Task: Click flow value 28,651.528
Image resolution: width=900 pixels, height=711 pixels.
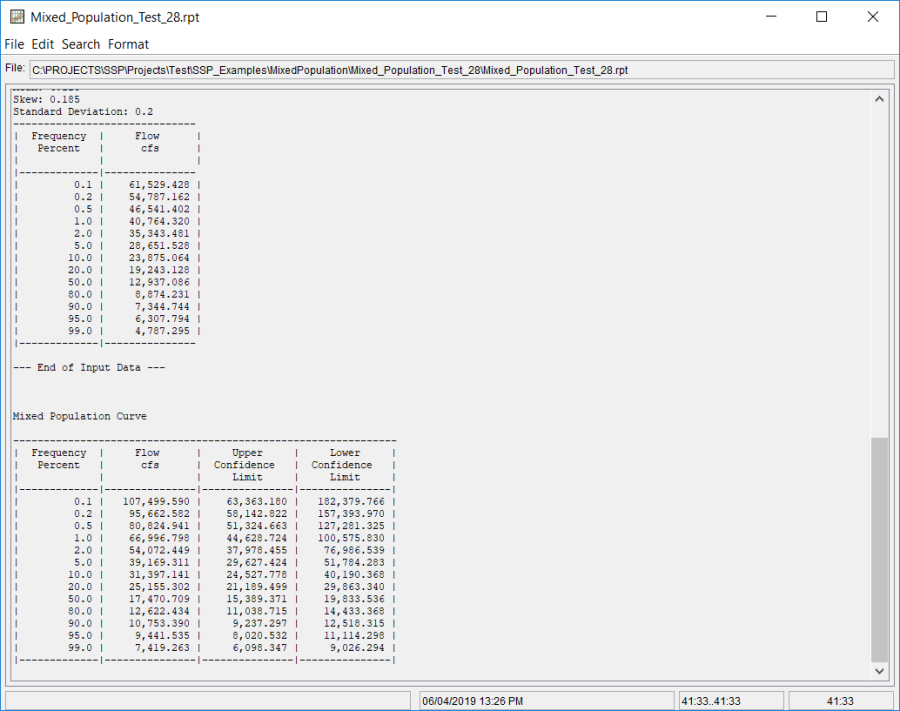Action: [x=159, y=246]
